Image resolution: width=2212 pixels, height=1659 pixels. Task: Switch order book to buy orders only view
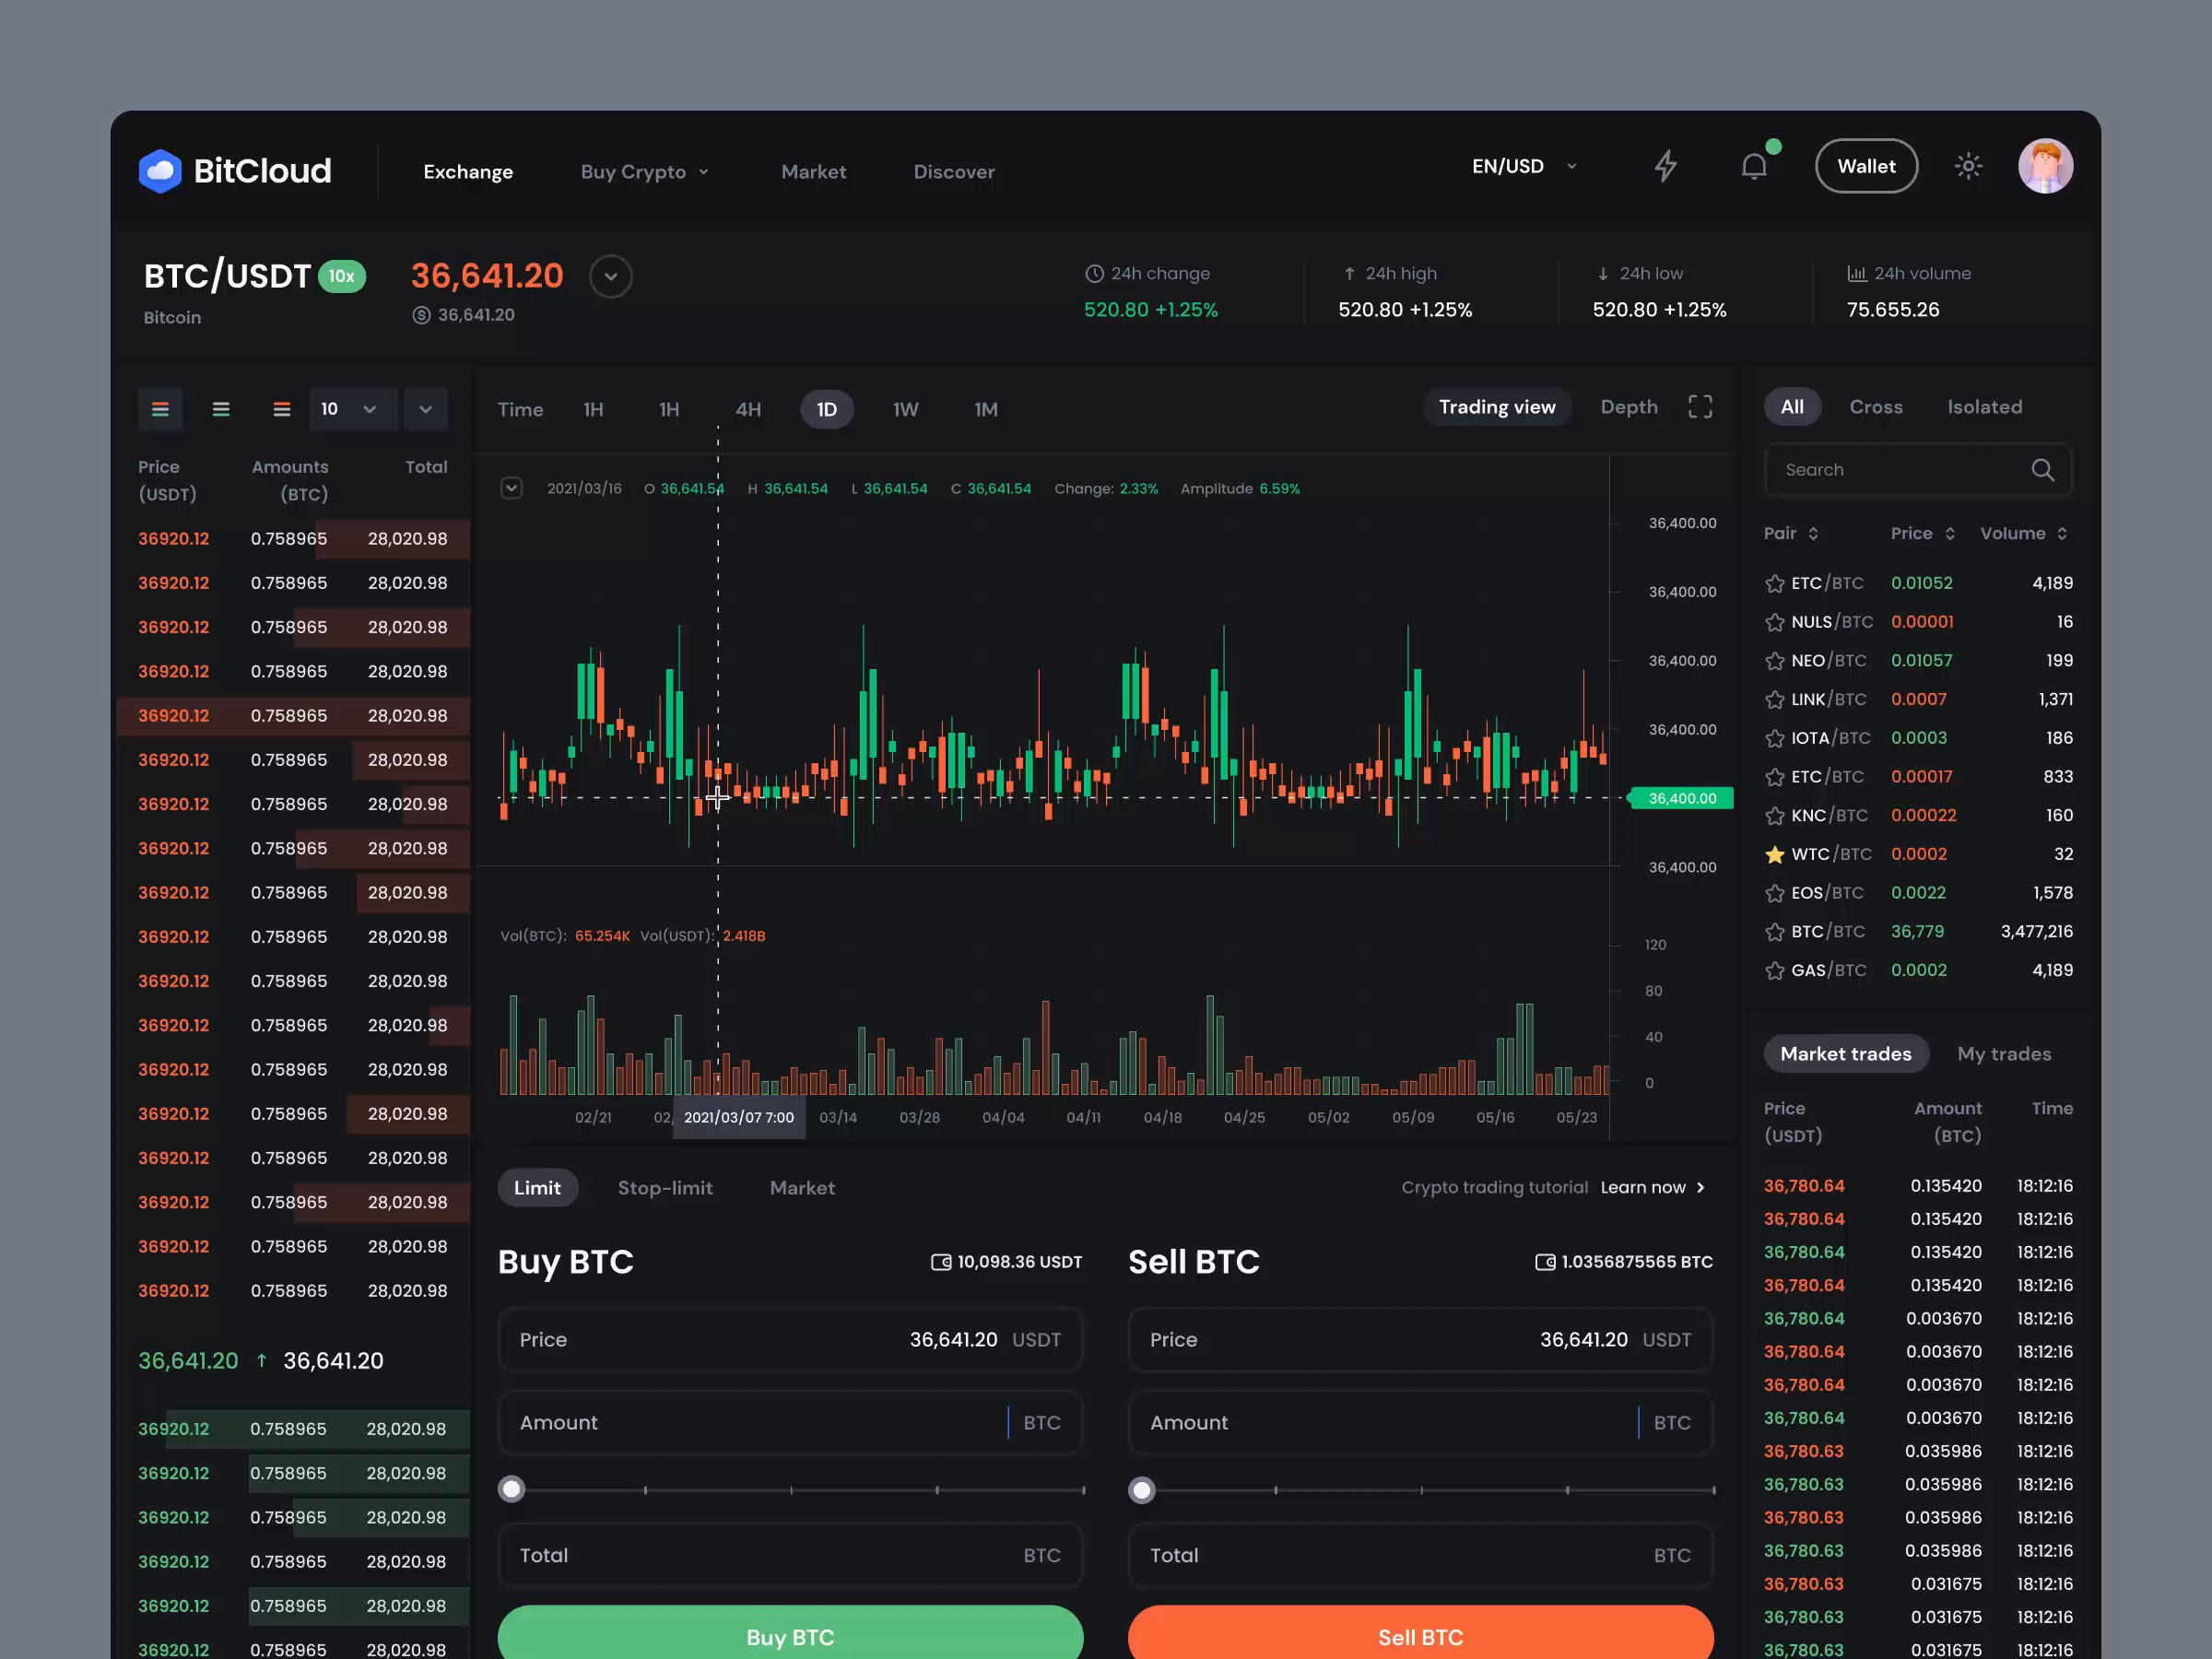(x=221, y=409)
